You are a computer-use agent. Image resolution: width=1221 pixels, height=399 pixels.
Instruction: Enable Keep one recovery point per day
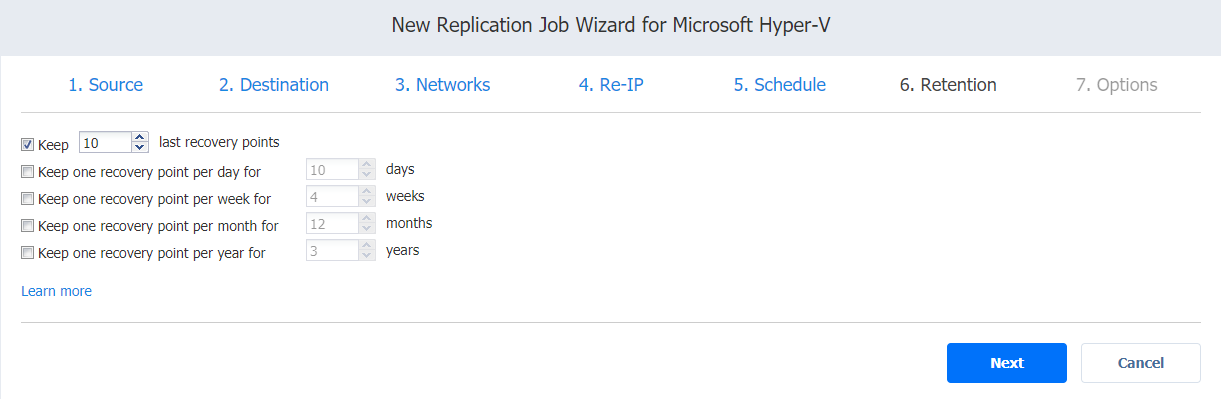tap(28, 171)
